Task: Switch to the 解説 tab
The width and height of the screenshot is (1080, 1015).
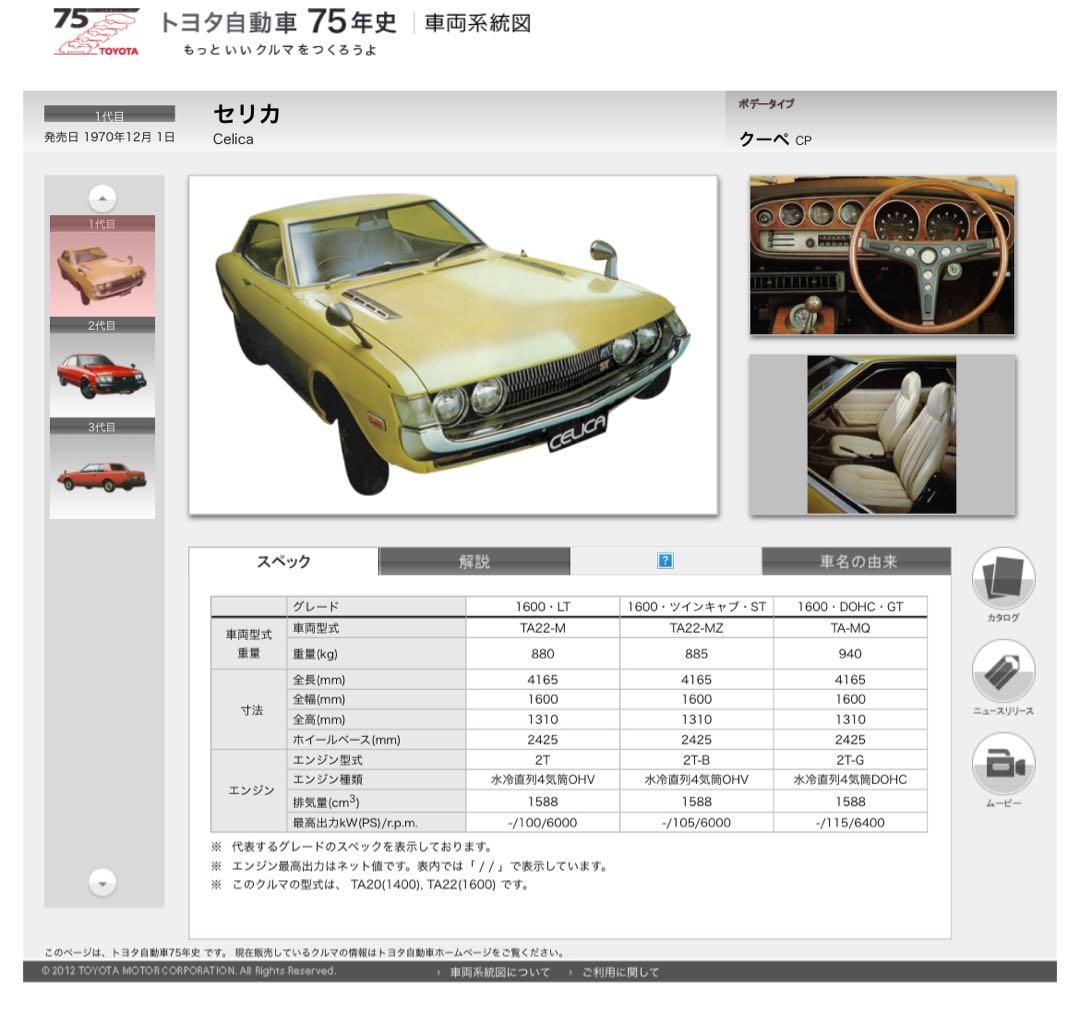Action: tap(475, 562)
